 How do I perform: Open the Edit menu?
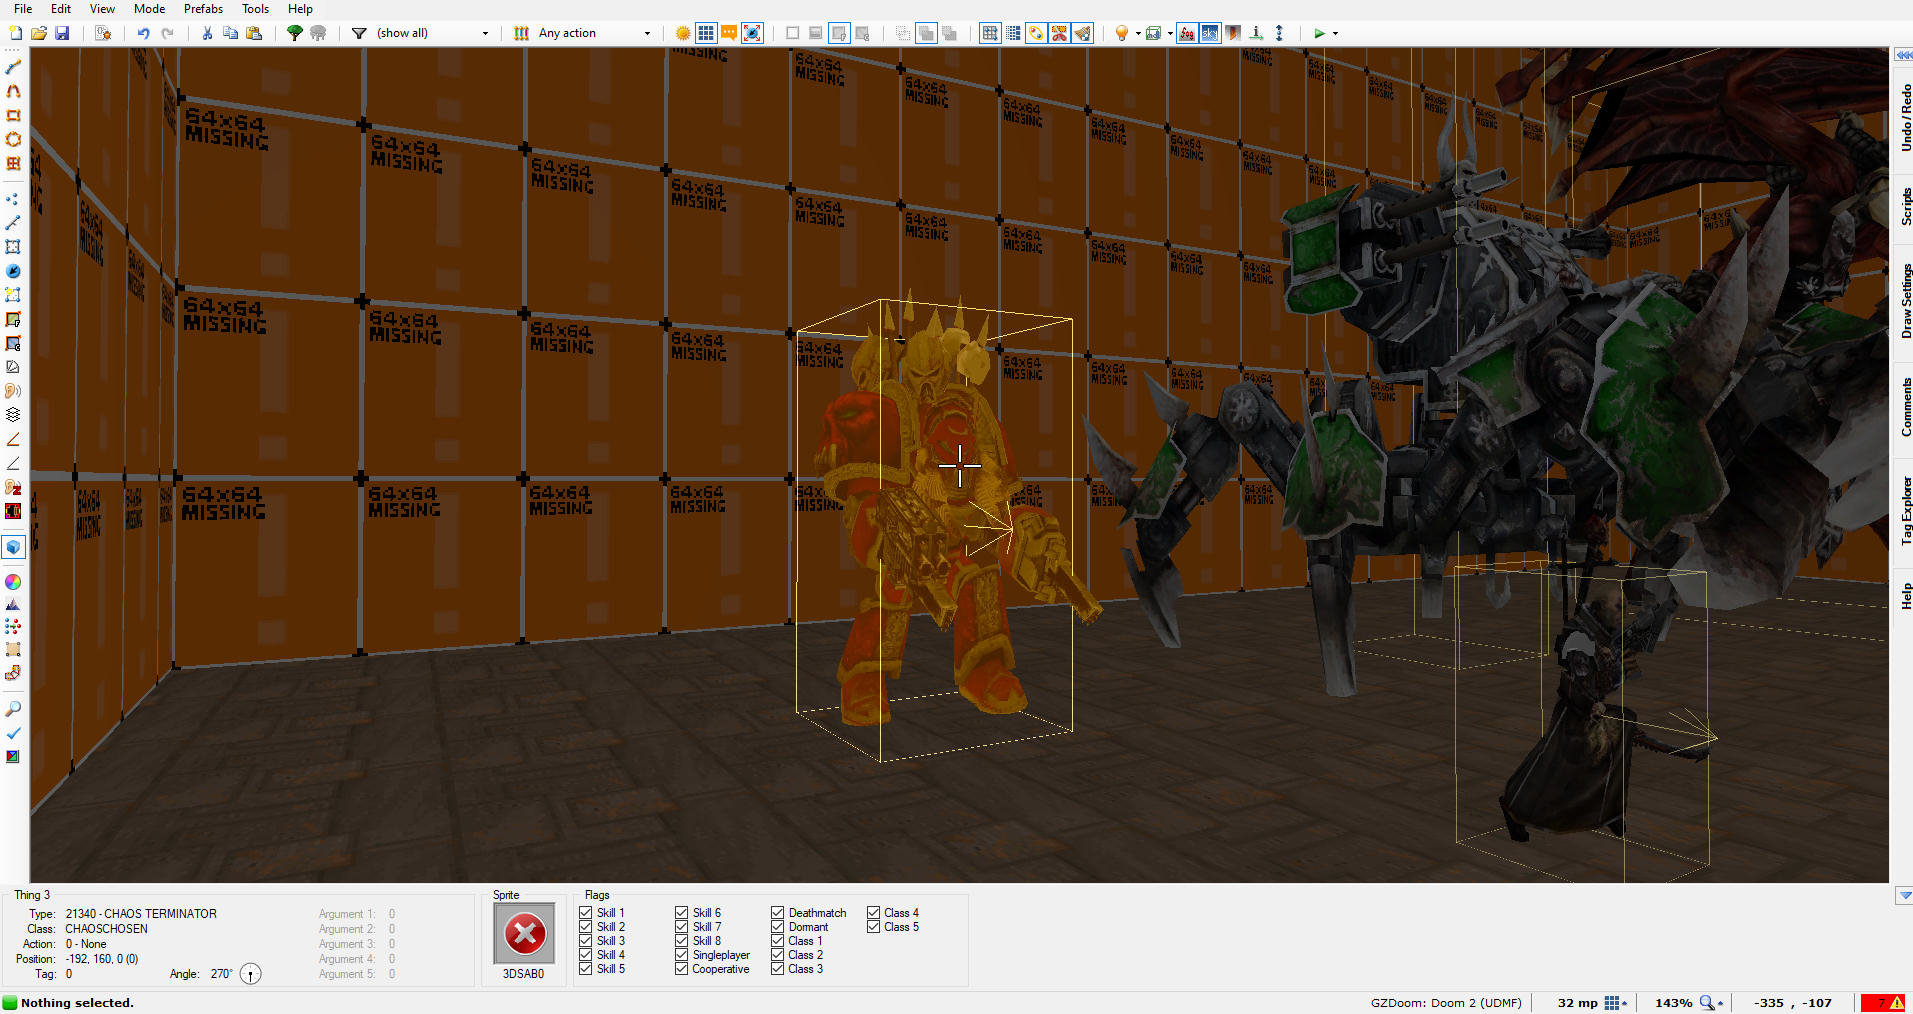coord(61,9)
